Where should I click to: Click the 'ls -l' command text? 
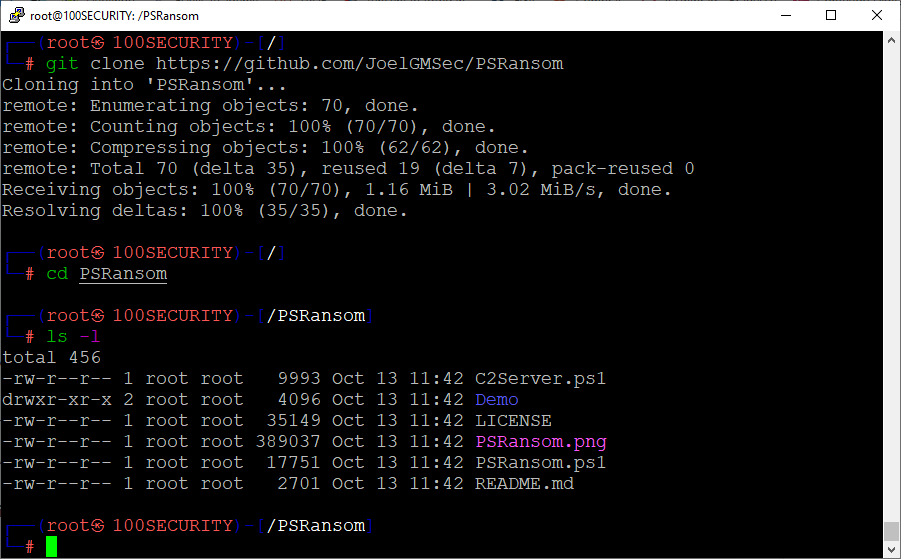point(74,337)
